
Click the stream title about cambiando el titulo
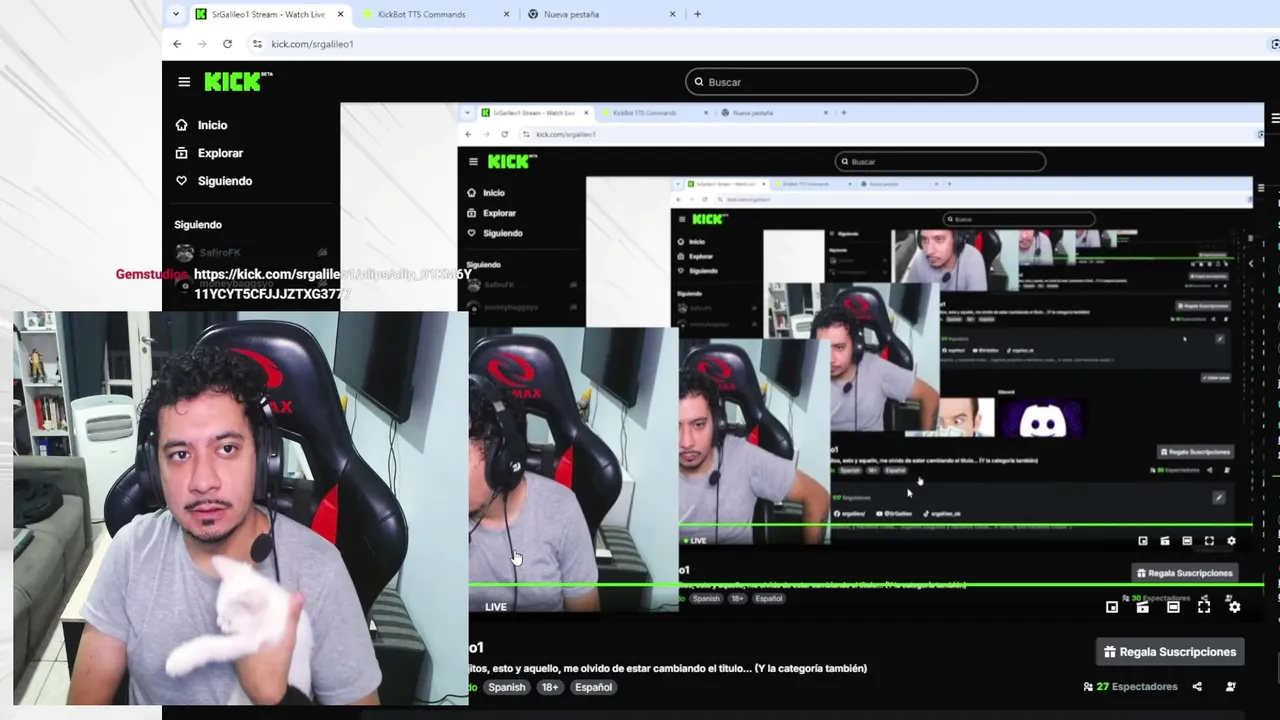coord(668,668)
